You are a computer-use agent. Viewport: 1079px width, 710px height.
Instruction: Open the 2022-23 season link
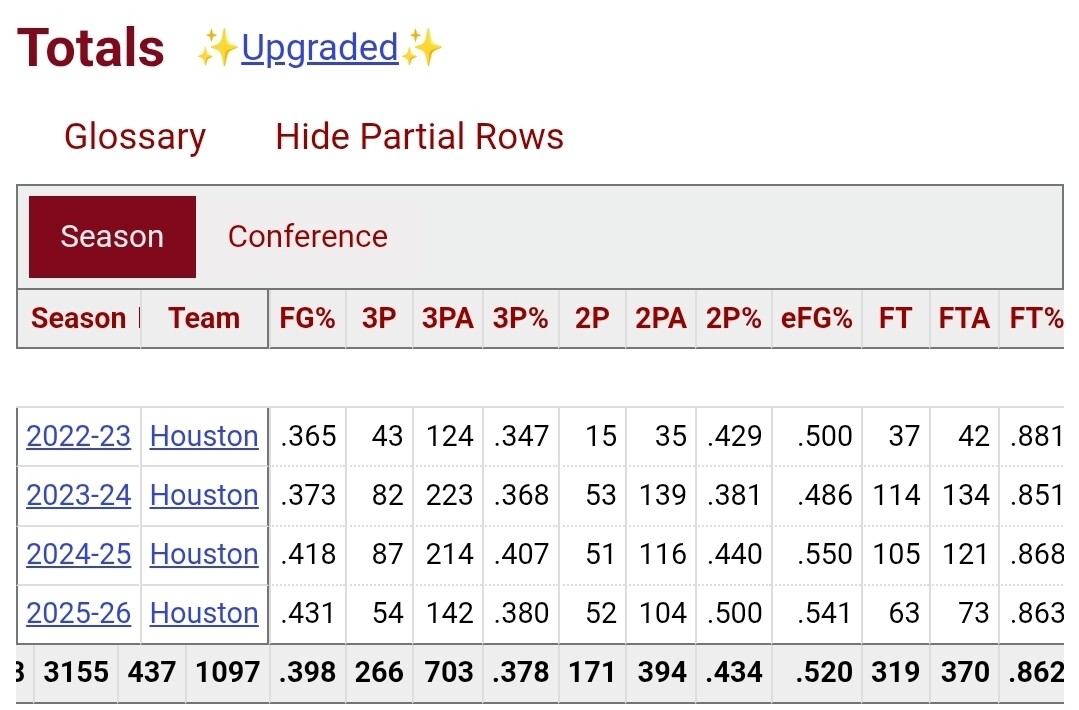tap(79, 436)
